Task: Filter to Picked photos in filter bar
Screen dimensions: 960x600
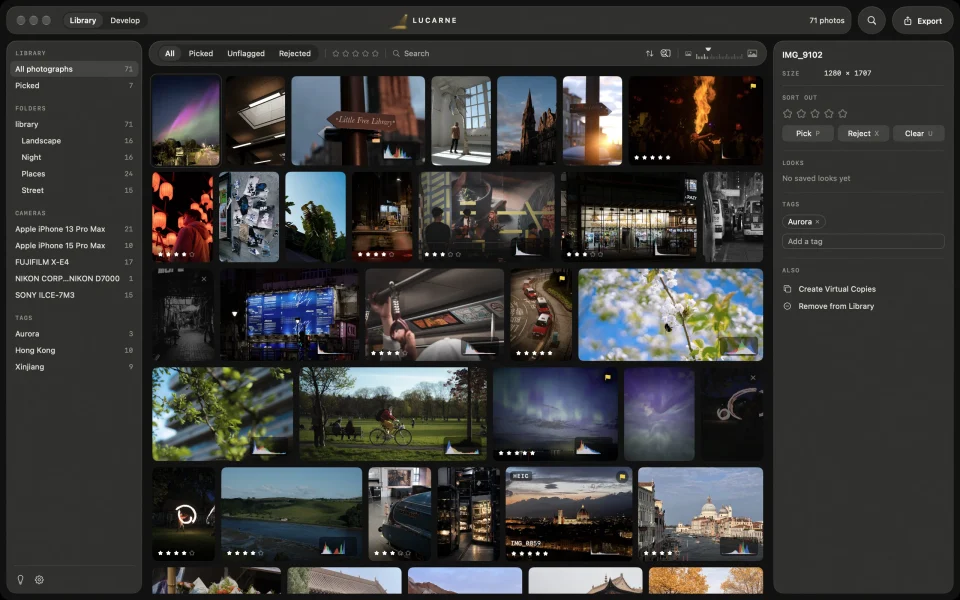Action: tap(201, 53)
